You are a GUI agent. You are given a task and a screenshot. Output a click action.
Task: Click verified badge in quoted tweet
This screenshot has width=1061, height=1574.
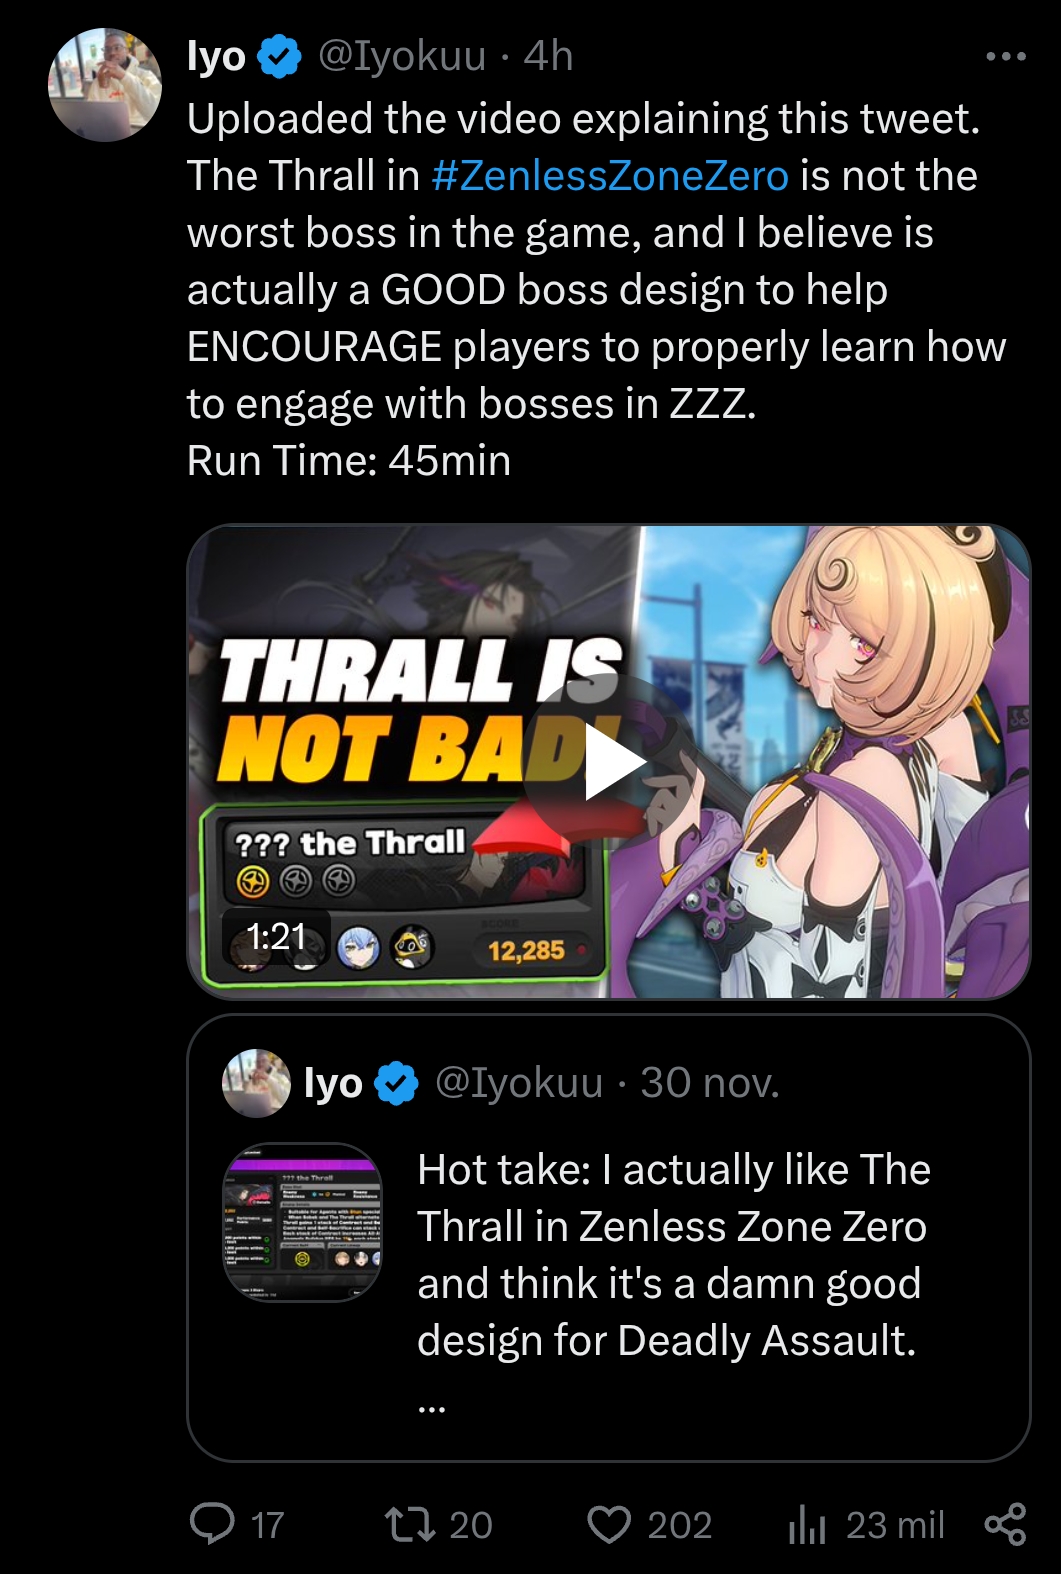coord(397,1083)
